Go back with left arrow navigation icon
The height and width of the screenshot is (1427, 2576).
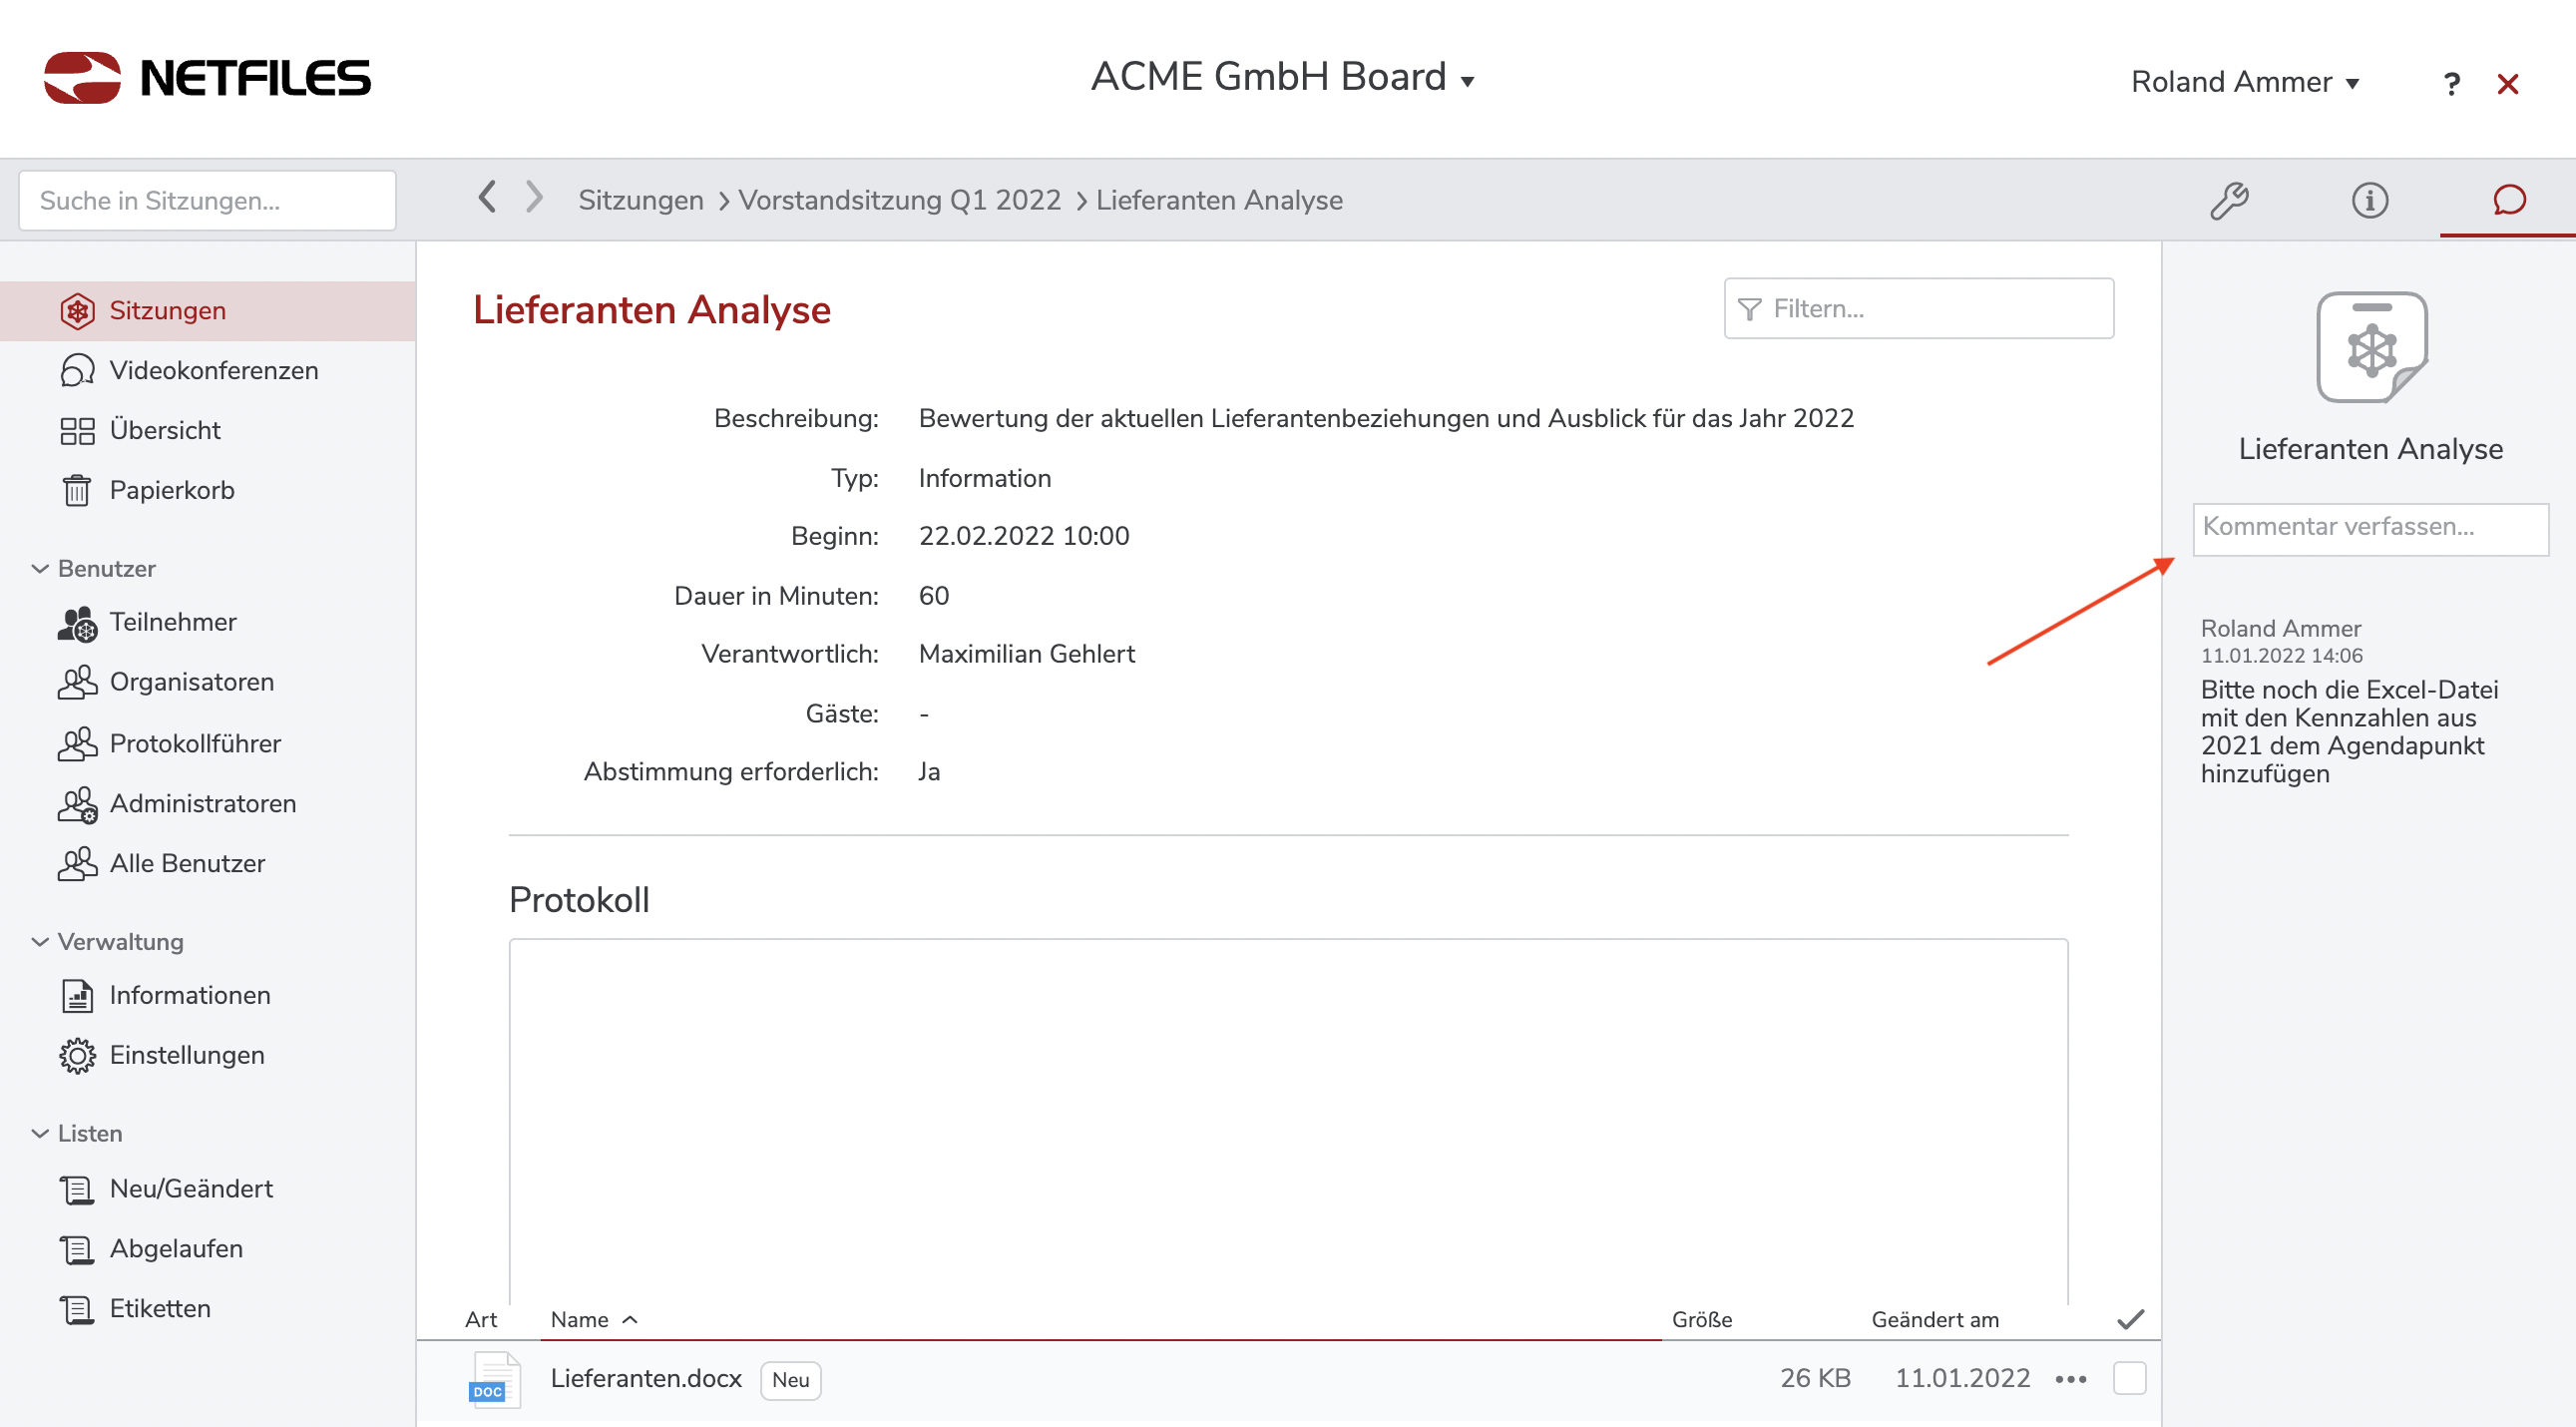487,197
